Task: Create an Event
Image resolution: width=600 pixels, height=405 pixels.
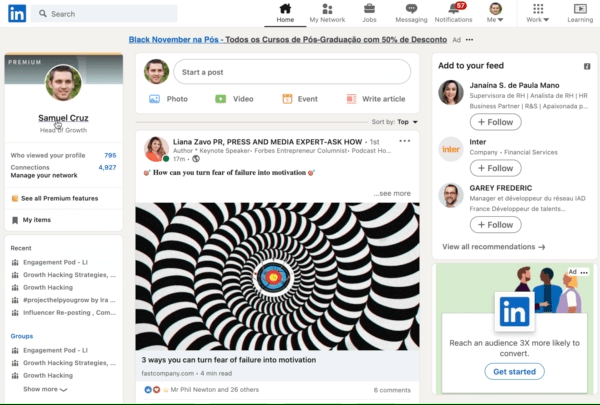Action: pyautogui.click(x=300, y=99)
